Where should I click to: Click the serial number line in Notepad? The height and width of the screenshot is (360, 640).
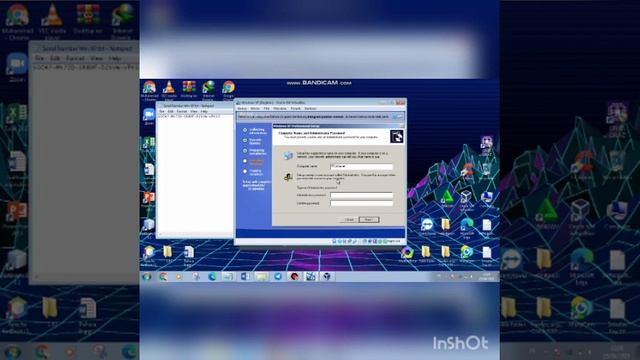189,116
